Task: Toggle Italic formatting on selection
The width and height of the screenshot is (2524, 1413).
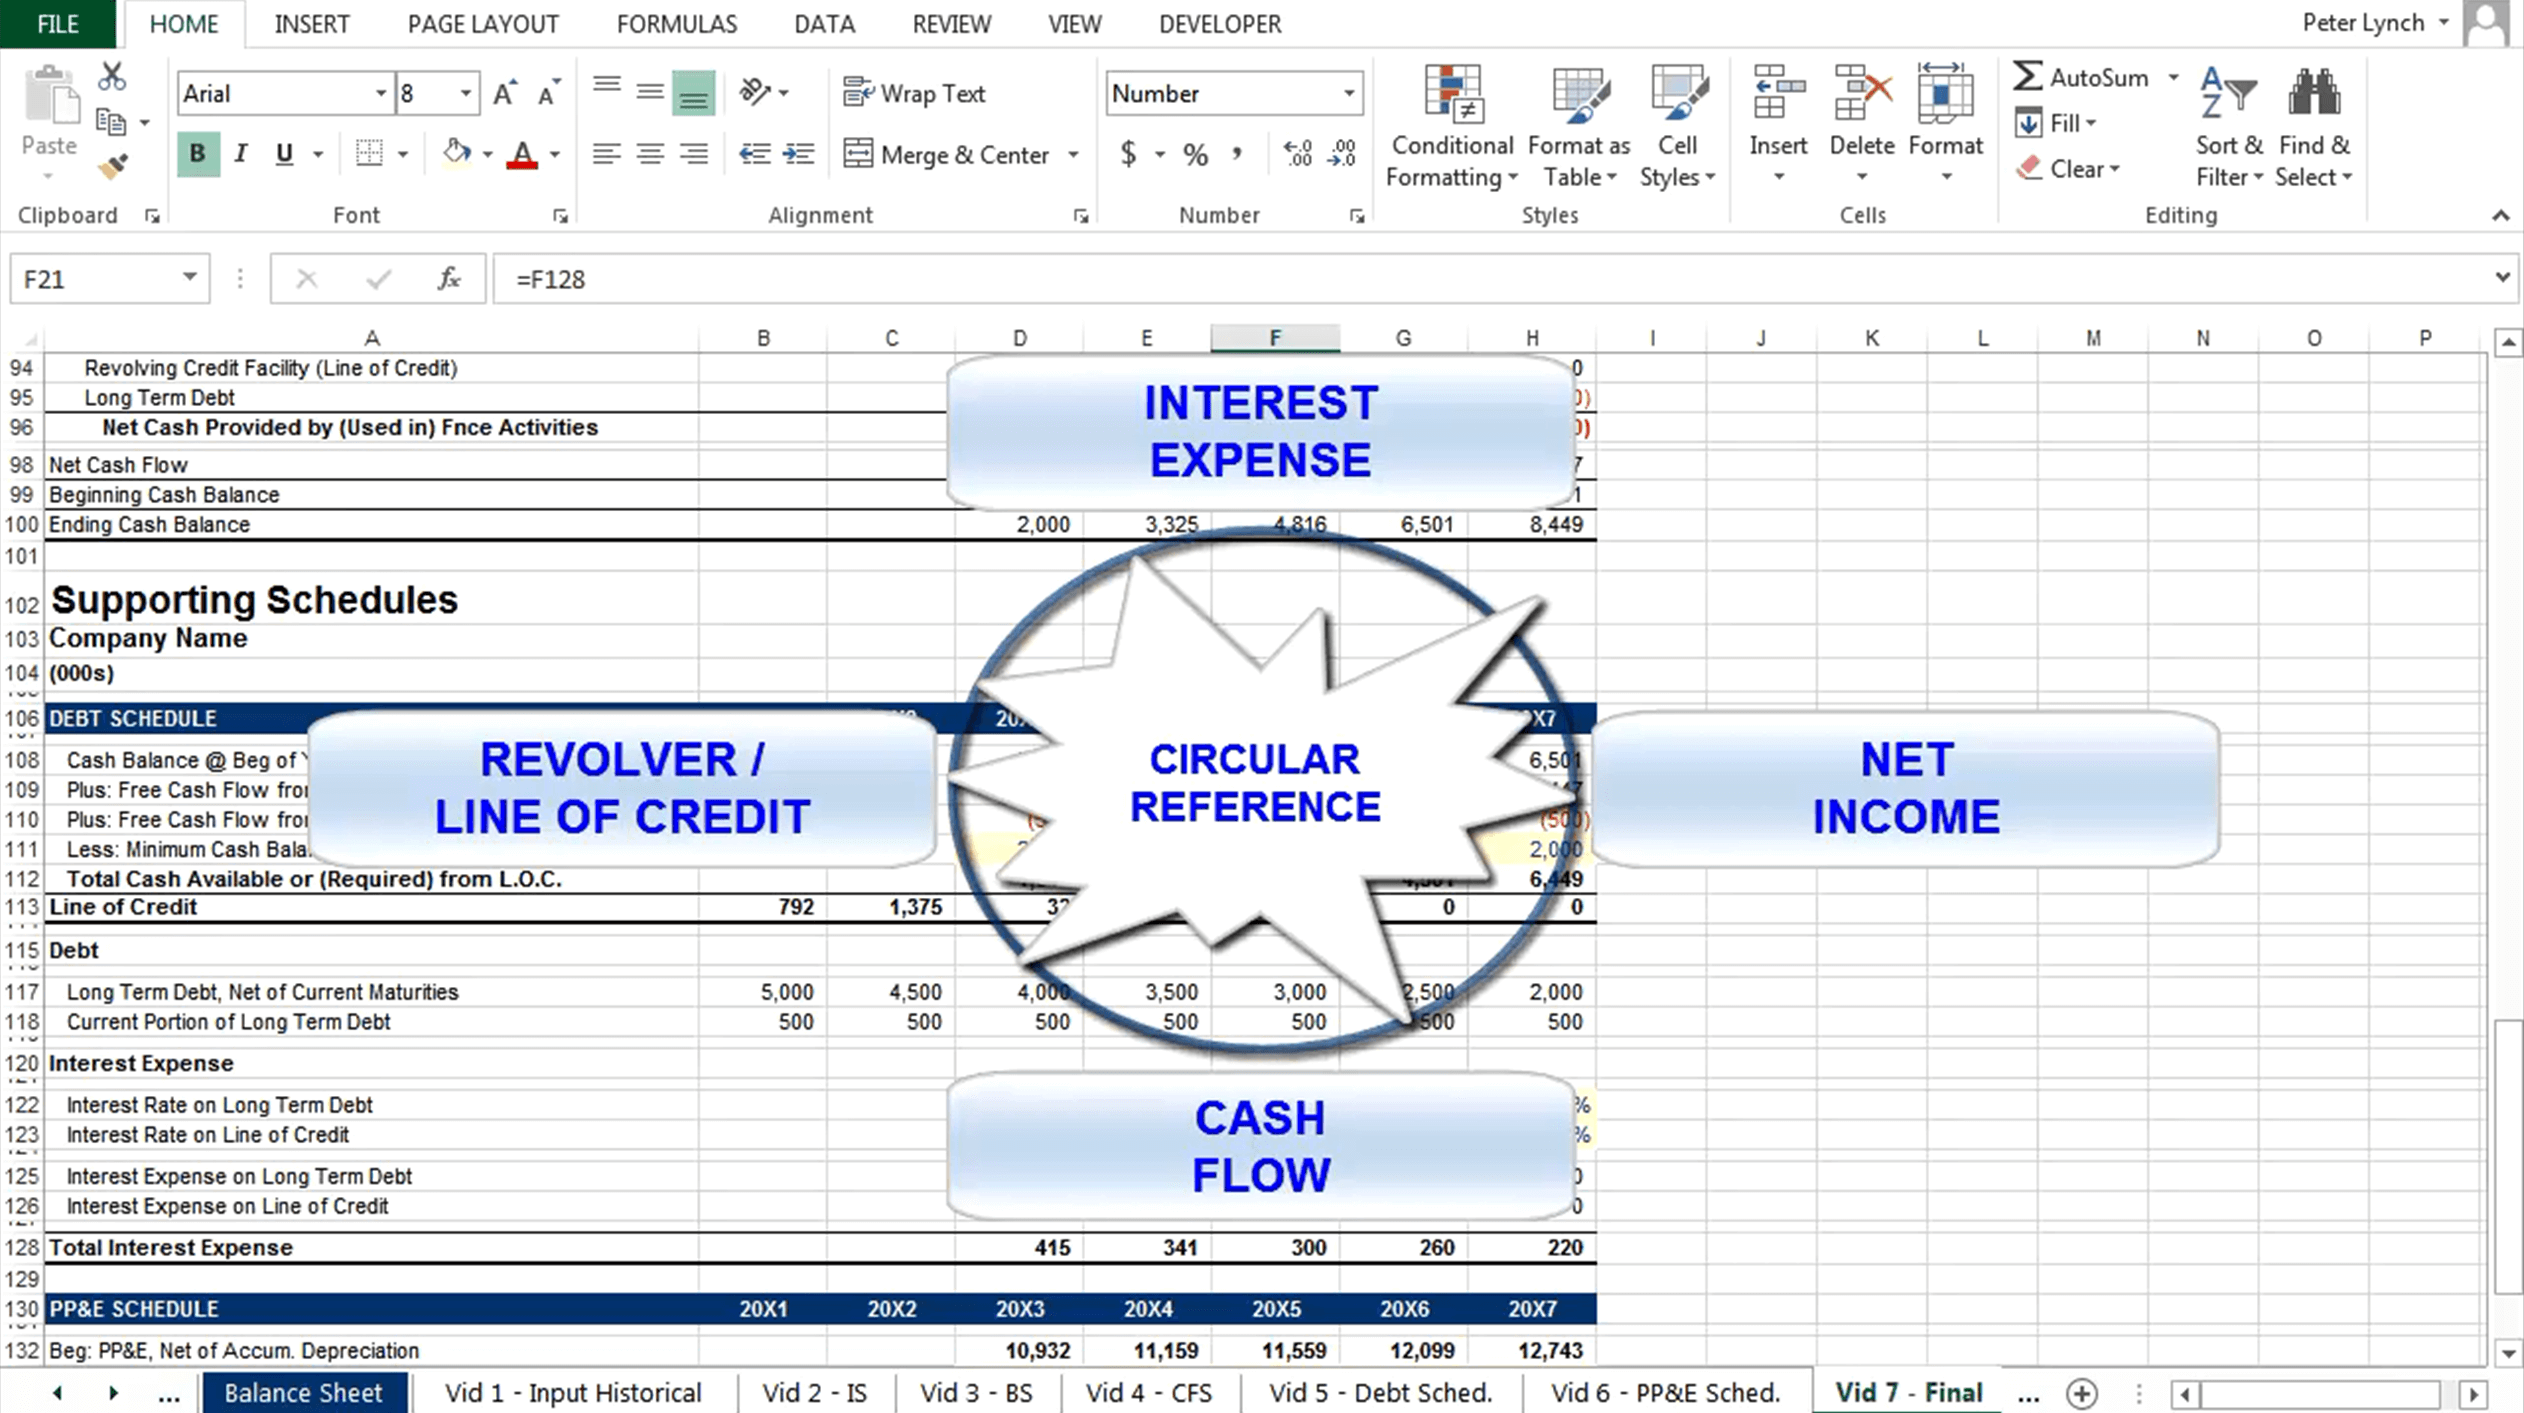Action: coord(241,153)
